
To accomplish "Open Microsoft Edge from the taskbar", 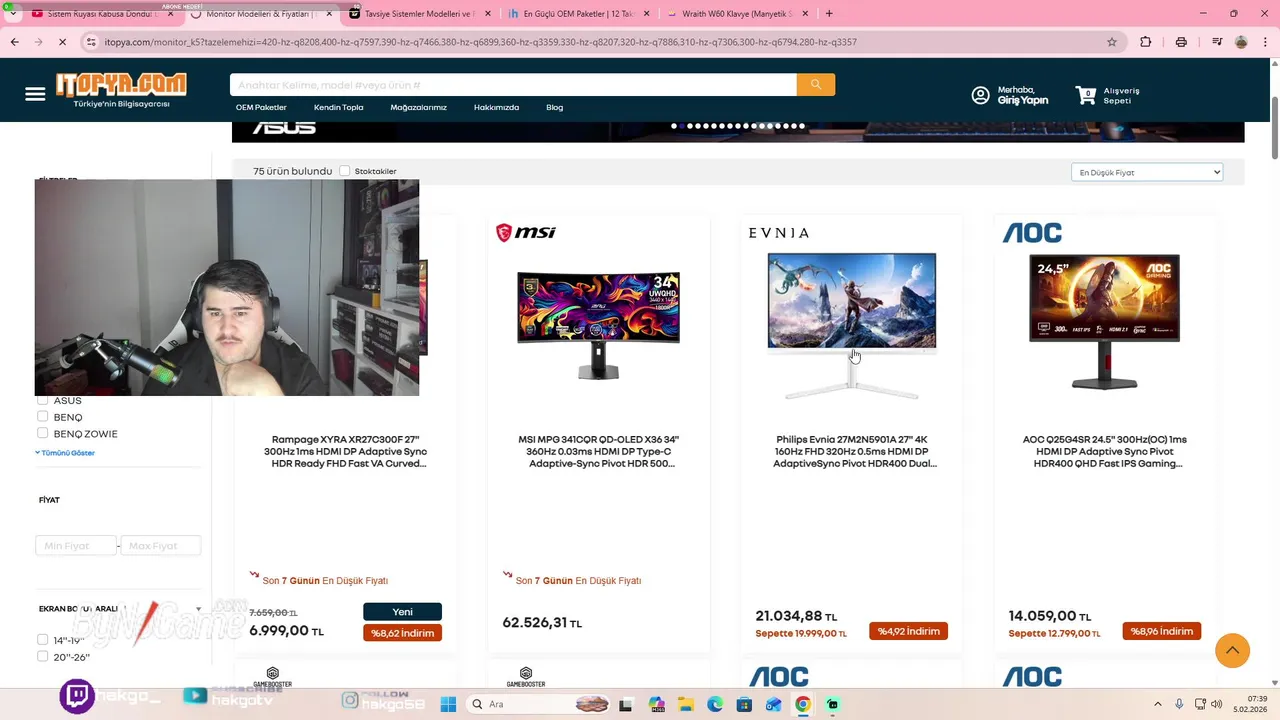I will coord(714,705).
